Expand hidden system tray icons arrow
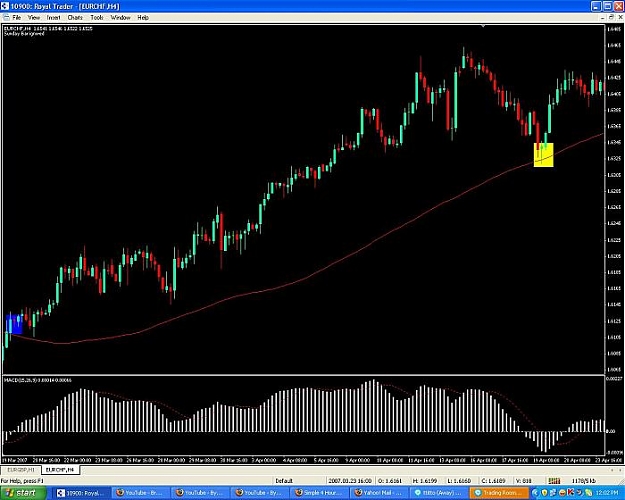Screen dimensions: 625x500 click(535, 493)
